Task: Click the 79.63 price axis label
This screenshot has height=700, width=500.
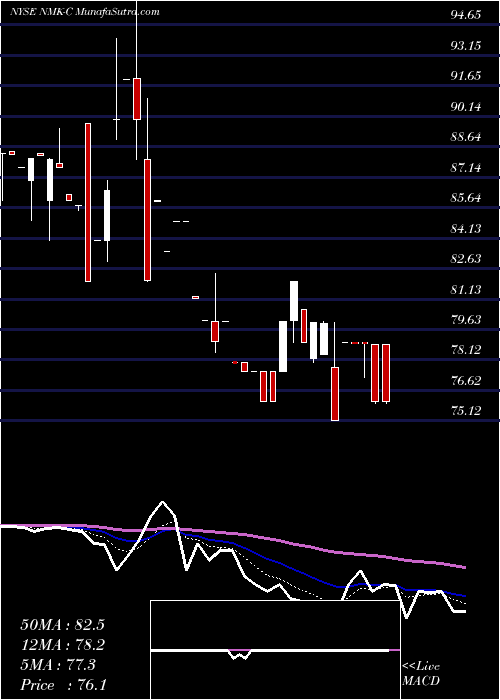Action: 466,320
